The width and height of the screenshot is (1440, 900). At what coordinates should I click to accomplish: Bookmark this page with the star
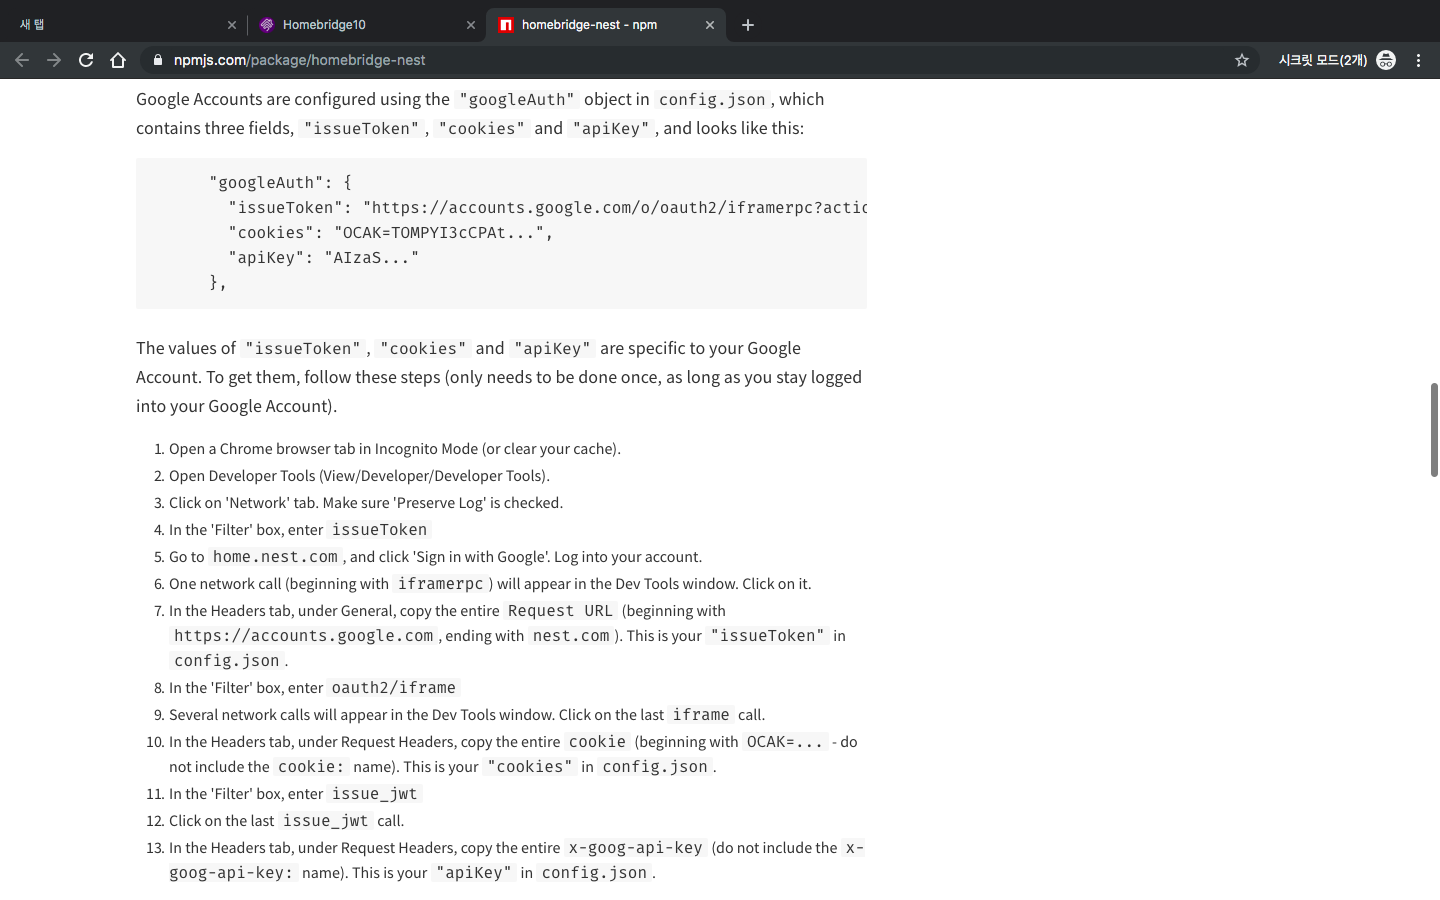tap(1242, 60)
